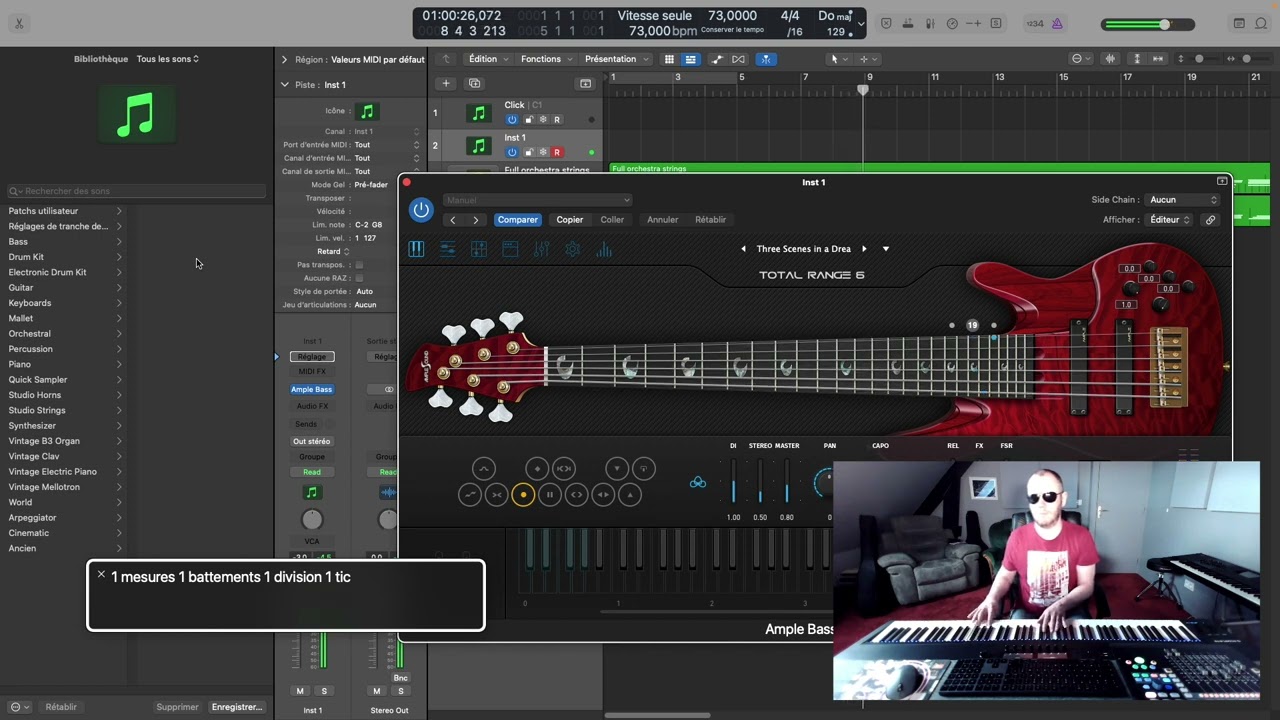This screenshot has width=1280, height=720.
Task: Open the Manuel preset dropdown in plugin header
Action: [537, 200]
